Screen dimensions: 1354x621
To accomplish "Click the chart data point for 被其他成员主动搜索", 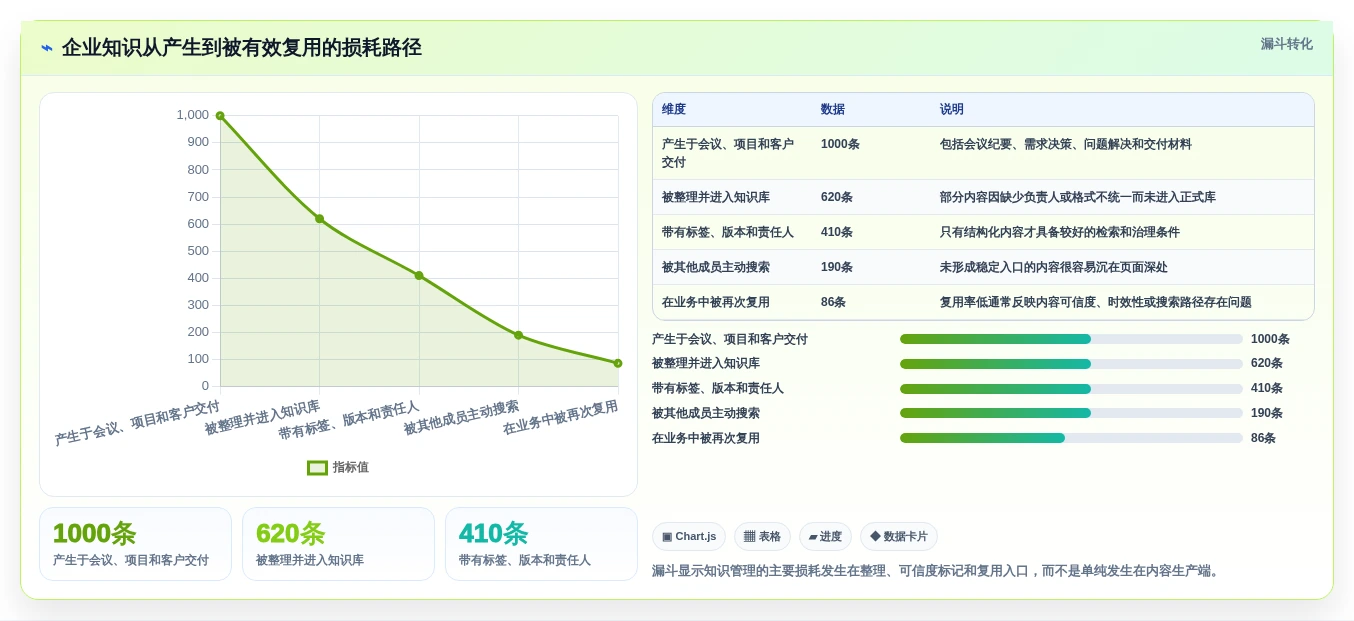I will coord(518,335).
